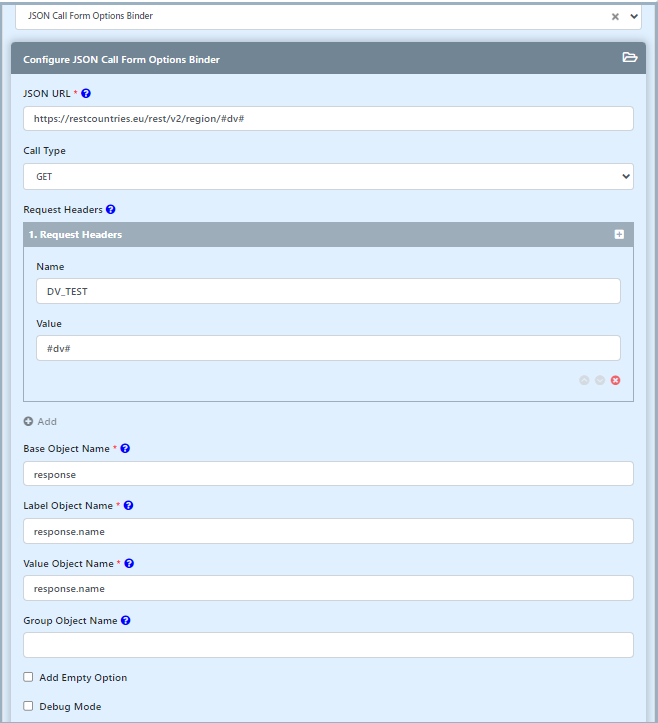Toggle the Debug Mode checkbox

(x=29, y=706)
